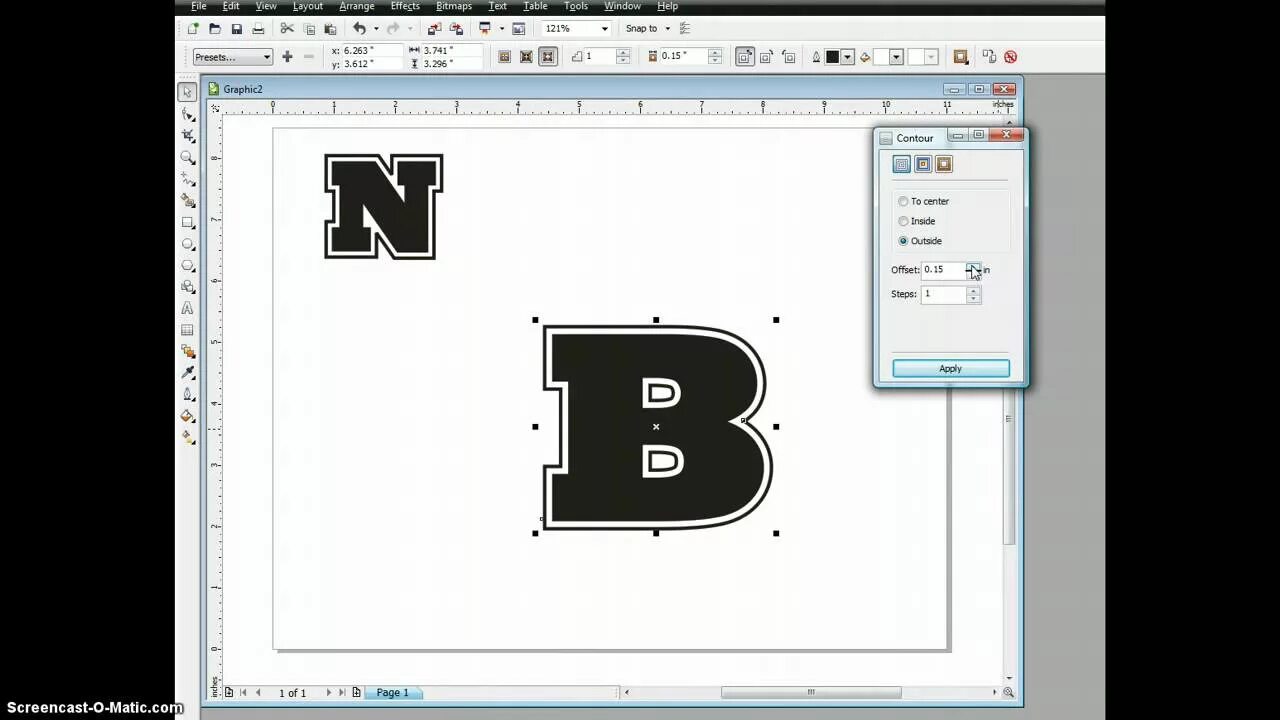Viewport: 1280px width, 720px height.
Task: Select the Crop tool
Action: tap(187, 136)
